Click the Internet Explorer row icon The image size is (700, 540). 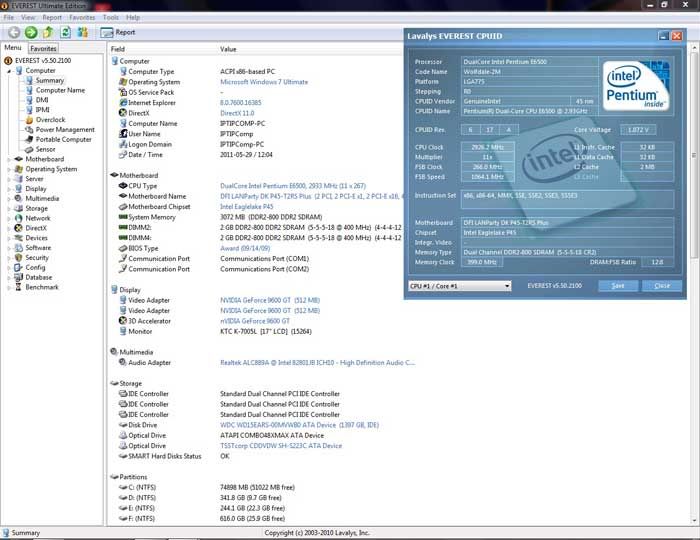click(123, 103)
